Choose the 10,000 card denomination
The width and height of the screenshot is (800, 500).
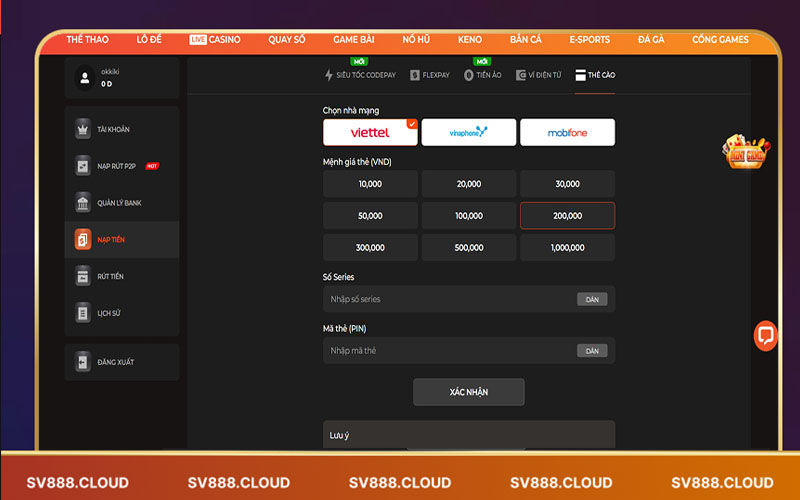coord(370,184)
